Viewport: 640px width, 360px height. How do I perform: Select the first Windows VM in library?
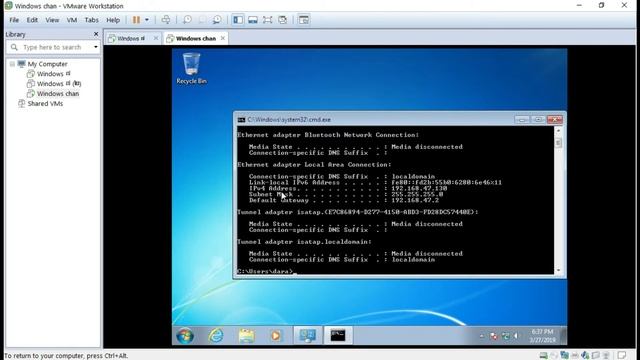pos(50,74)
